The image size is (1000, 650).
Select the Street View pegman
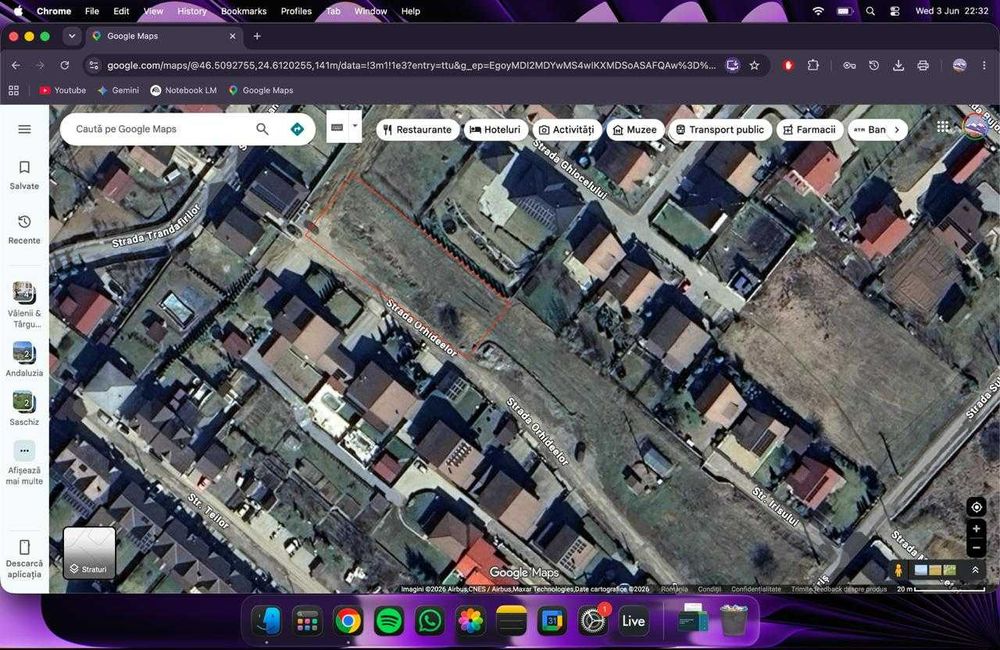click(898, 570)
